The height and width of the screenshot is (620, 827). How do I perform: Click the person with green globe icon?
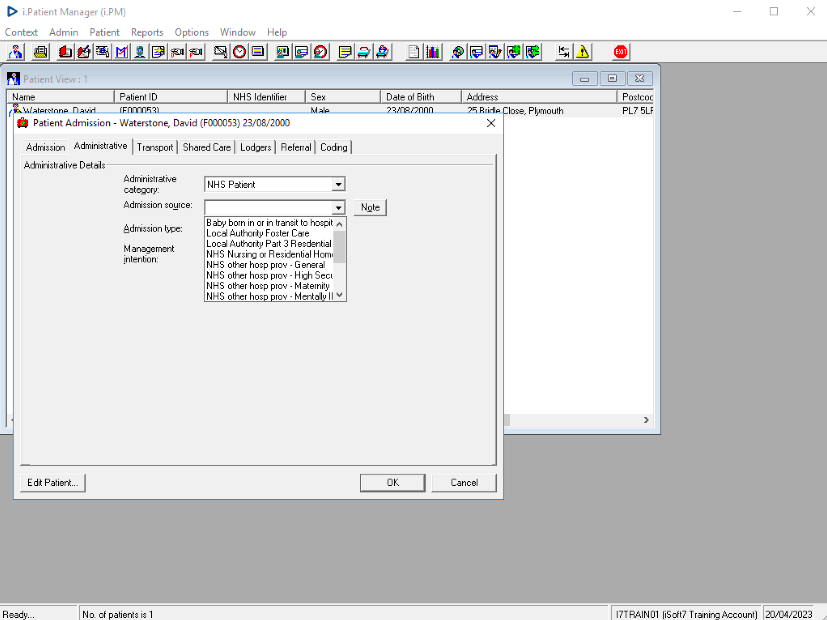pos(514,52)
